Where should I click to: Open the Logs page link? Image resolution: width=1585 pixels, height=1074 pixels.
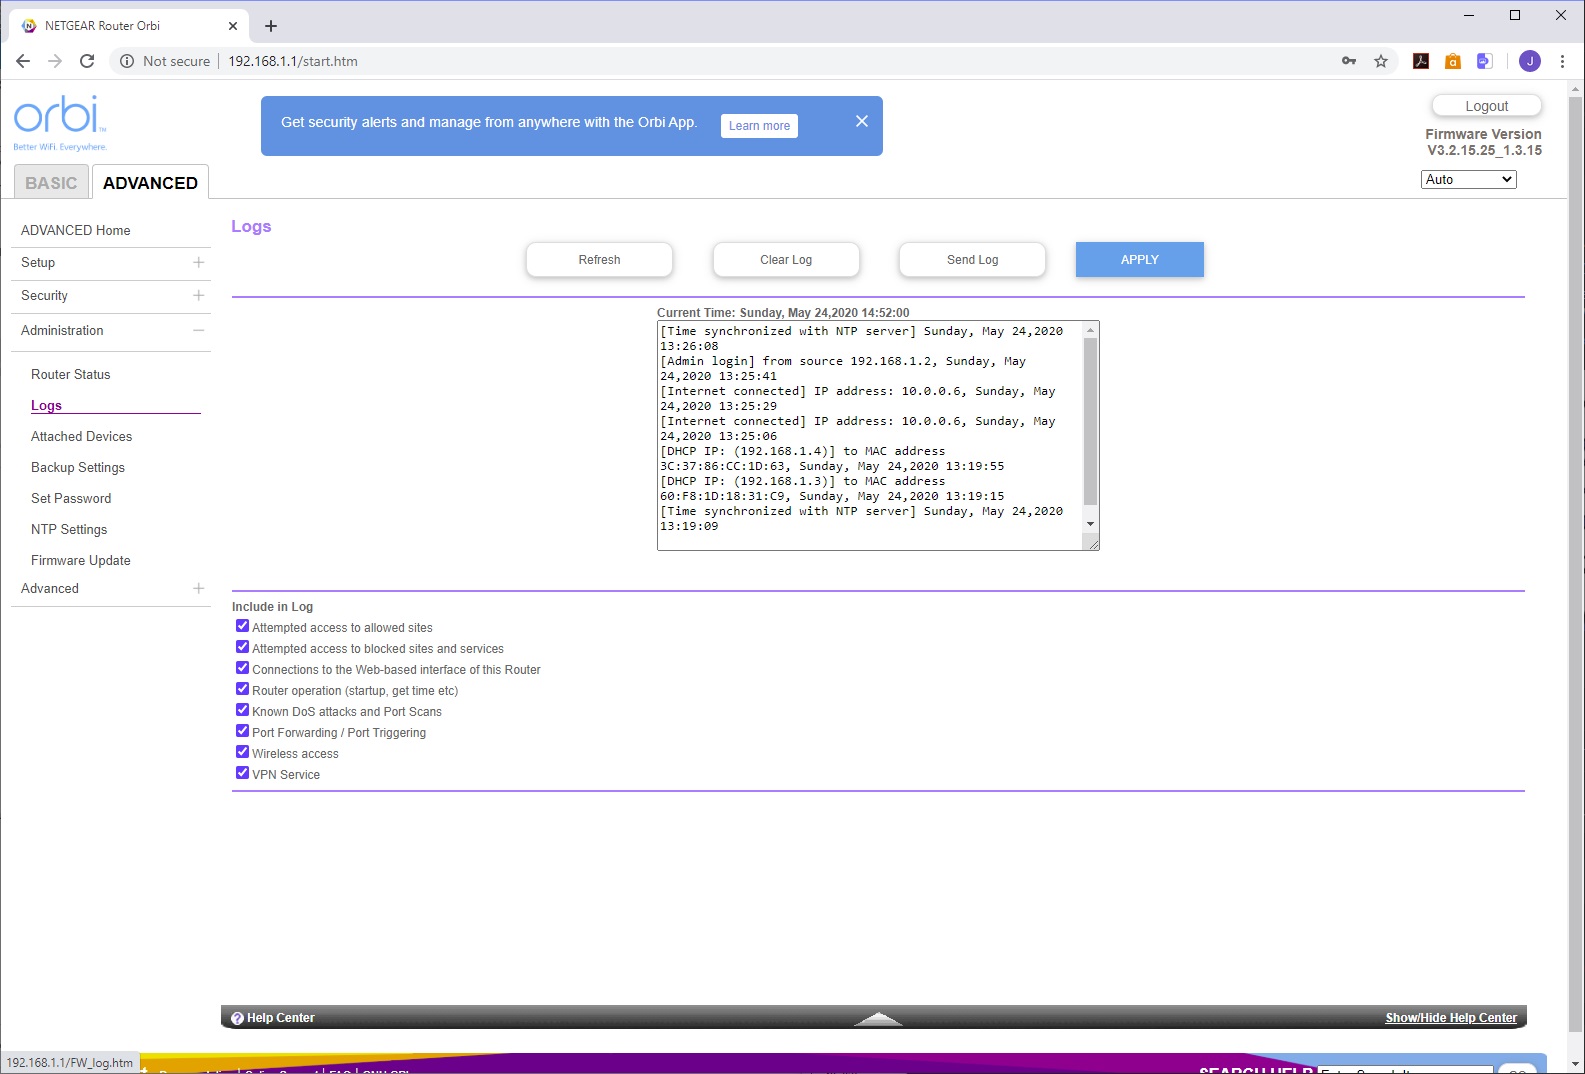[46, 405]
